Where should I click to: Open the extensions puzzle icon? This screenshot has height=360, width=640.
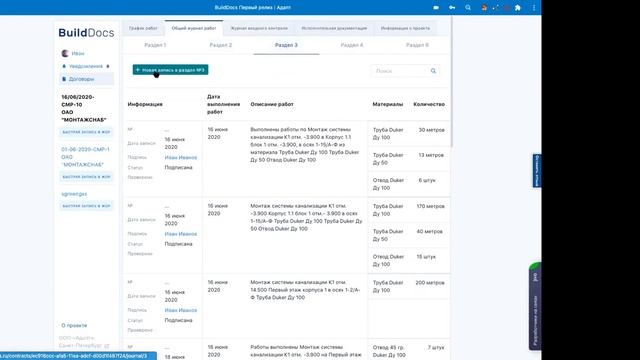pyautogui.click(x=518, y=7)
